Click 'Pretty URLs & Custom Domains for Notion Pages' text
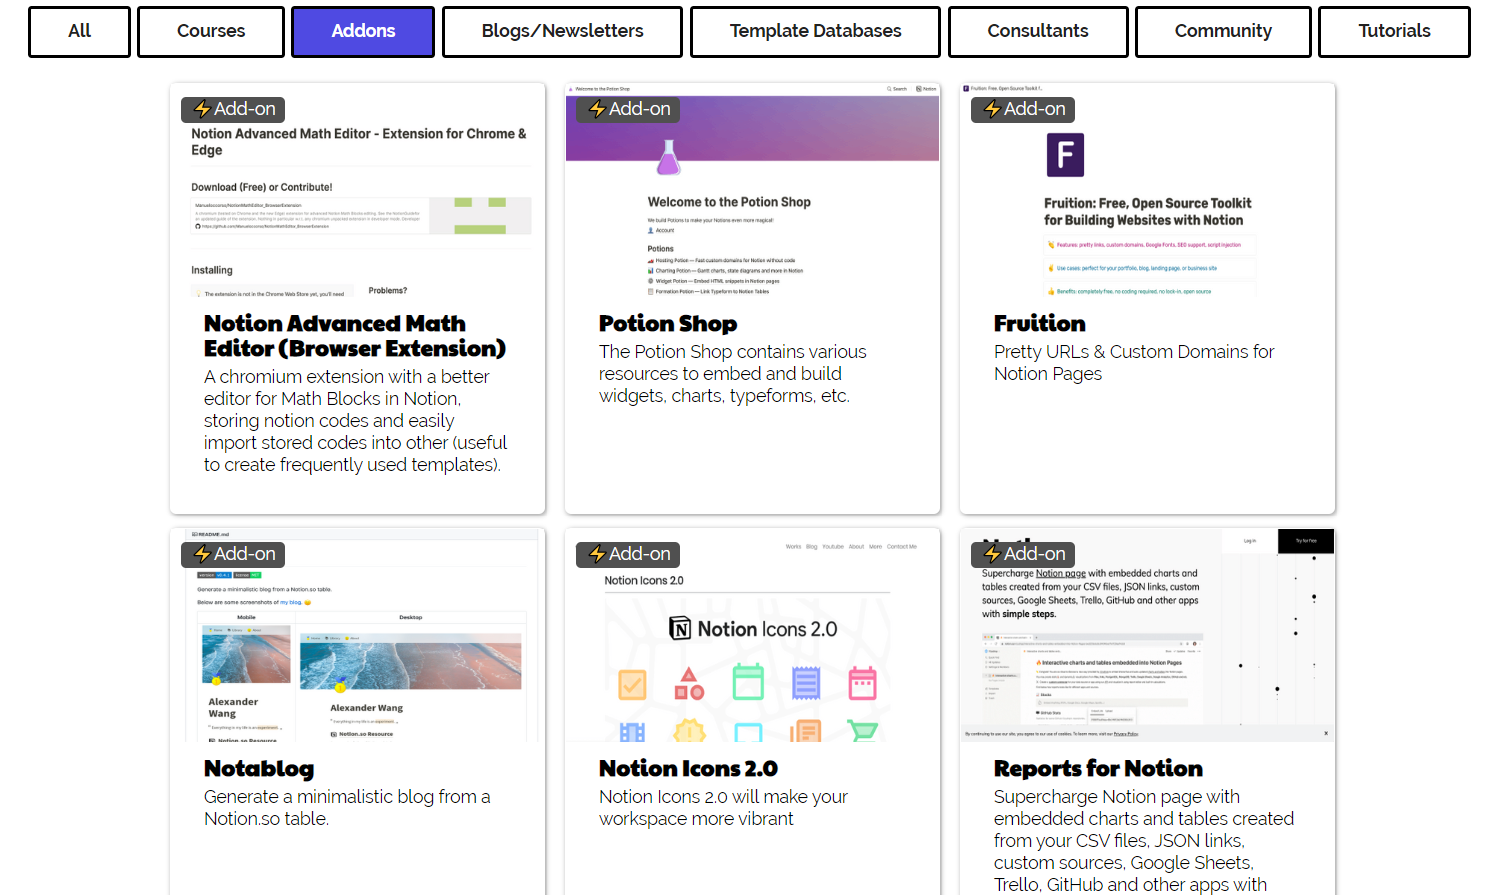 click(x=1134, y=363)
